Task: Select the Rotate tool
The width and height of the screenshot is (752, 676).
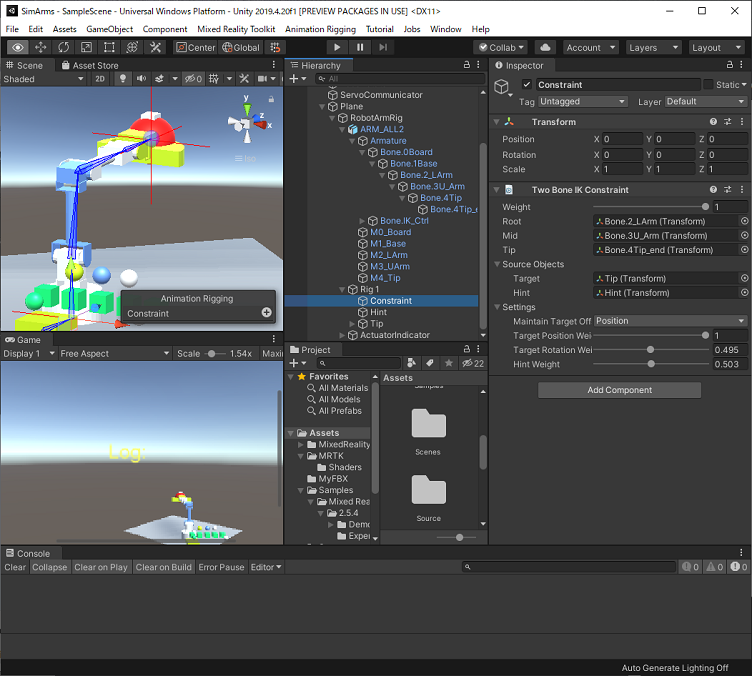Action: [63, 47]
